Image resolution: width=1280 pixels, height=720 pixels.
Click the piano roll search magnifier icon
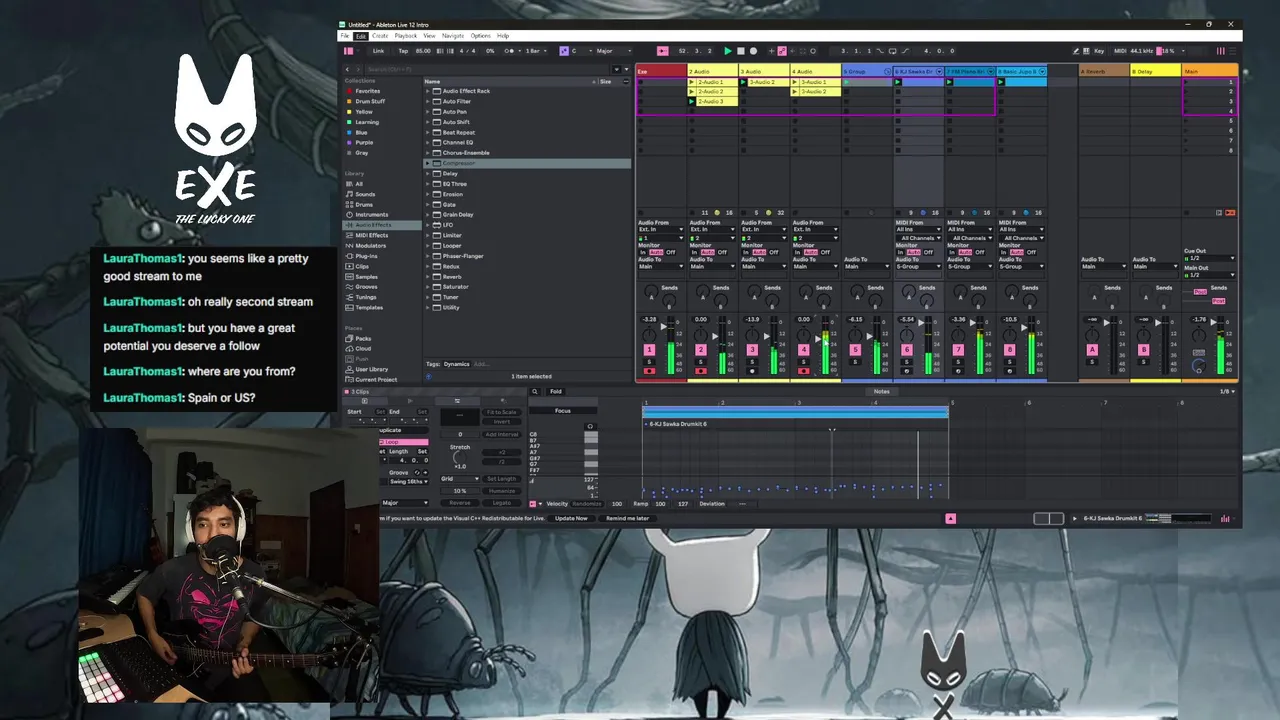pos(535,392)
